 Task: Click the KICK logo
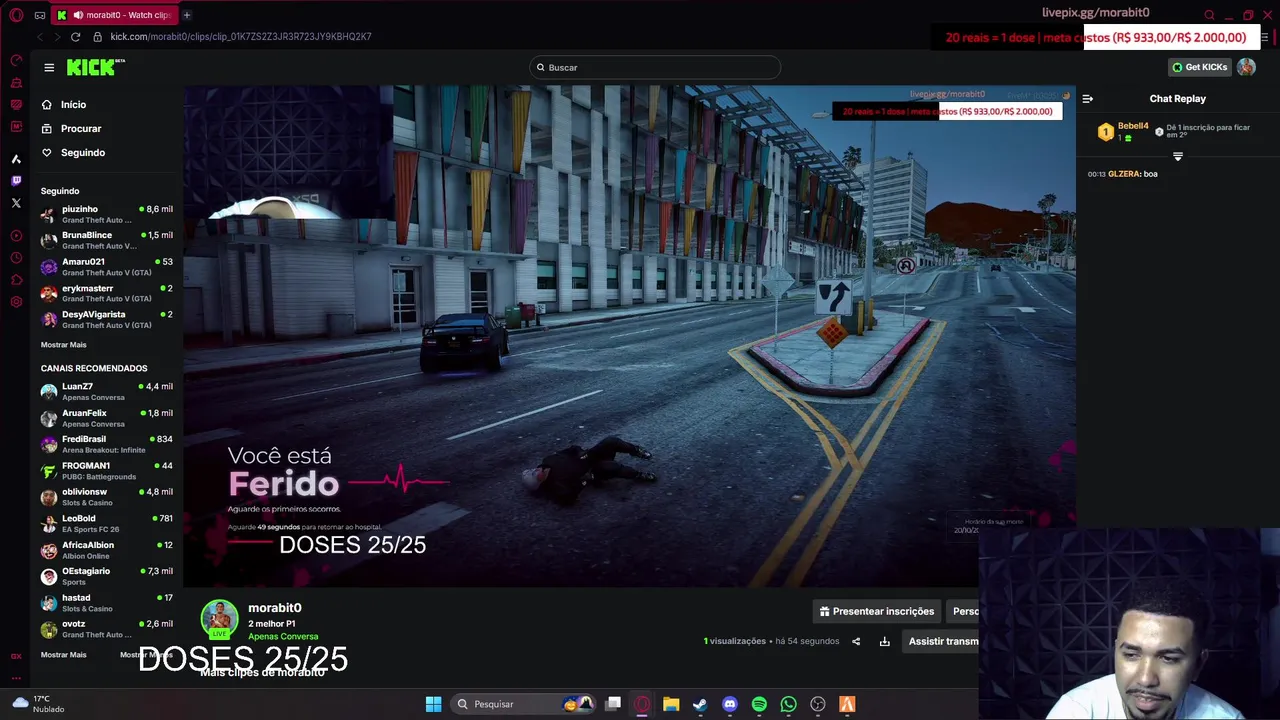pyautogui.click(x=95, y=67)
